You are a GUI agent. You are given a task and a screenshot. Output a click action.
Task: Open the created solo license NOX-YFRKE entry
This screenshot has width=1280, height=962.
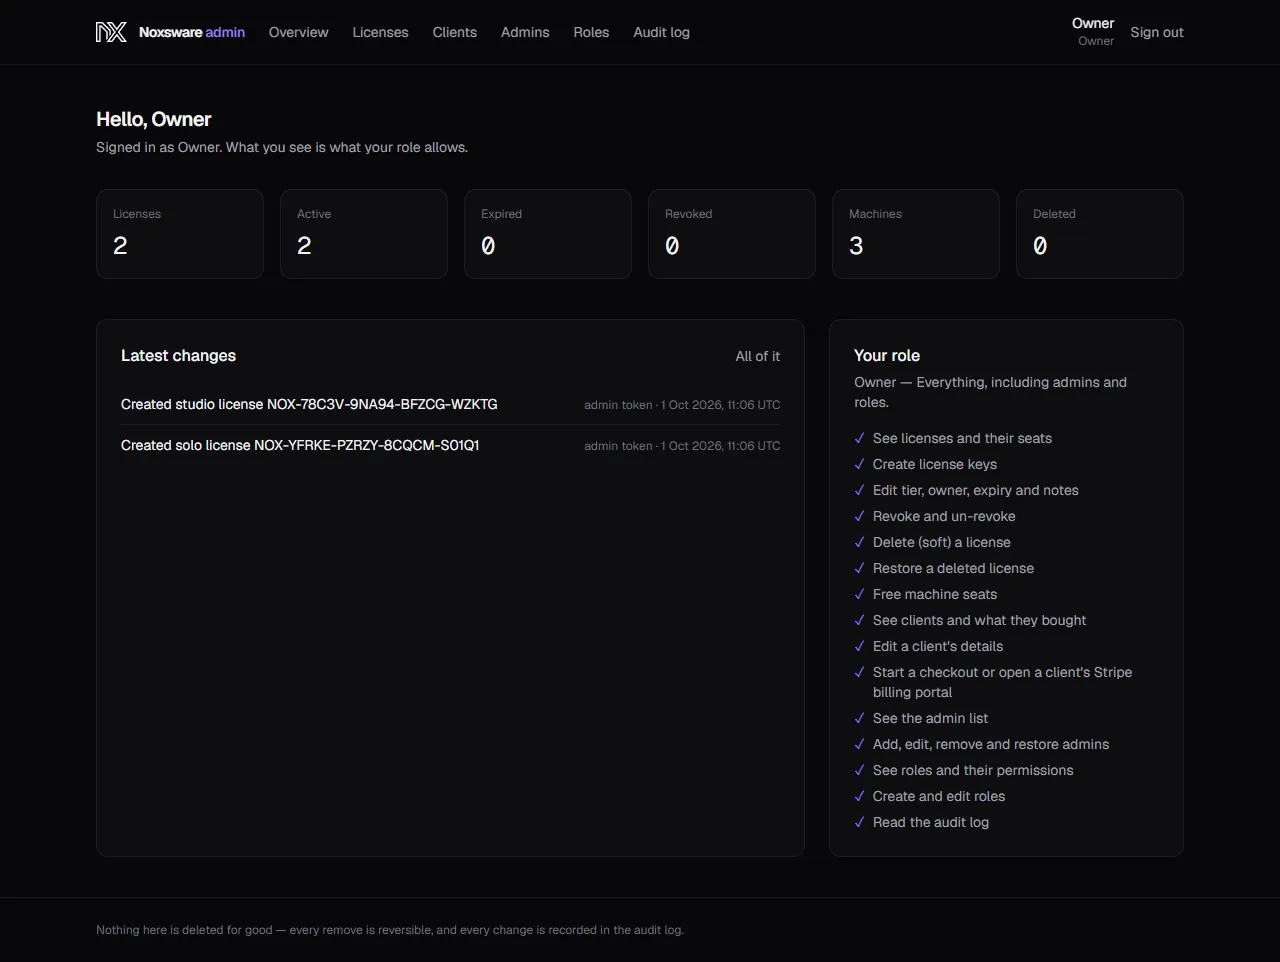coord(300,445)
